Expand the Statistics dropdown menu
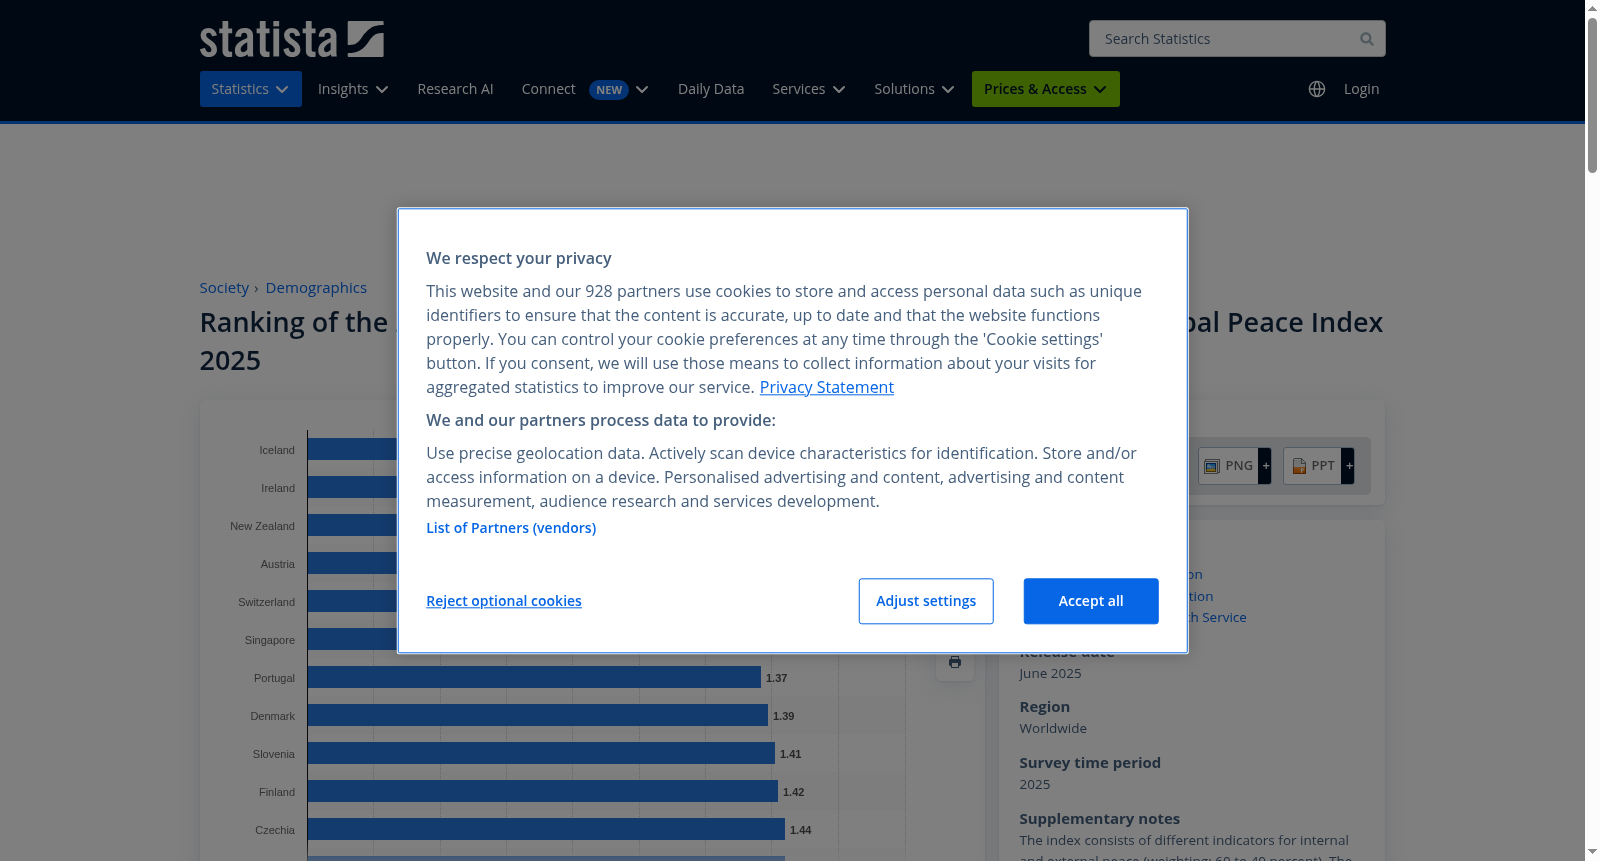 coord(251,89)
